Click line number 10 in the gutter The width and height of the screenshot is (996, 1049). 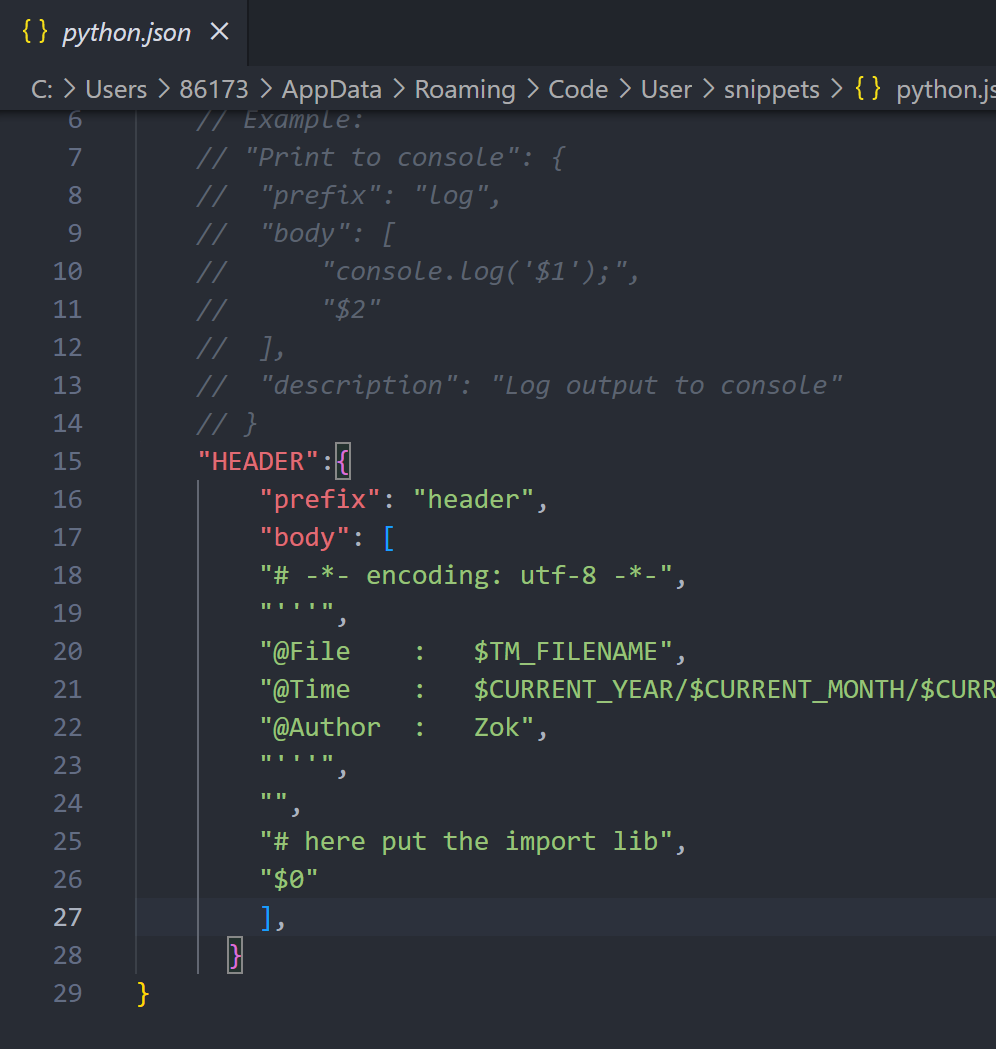[x=68, y=272]
